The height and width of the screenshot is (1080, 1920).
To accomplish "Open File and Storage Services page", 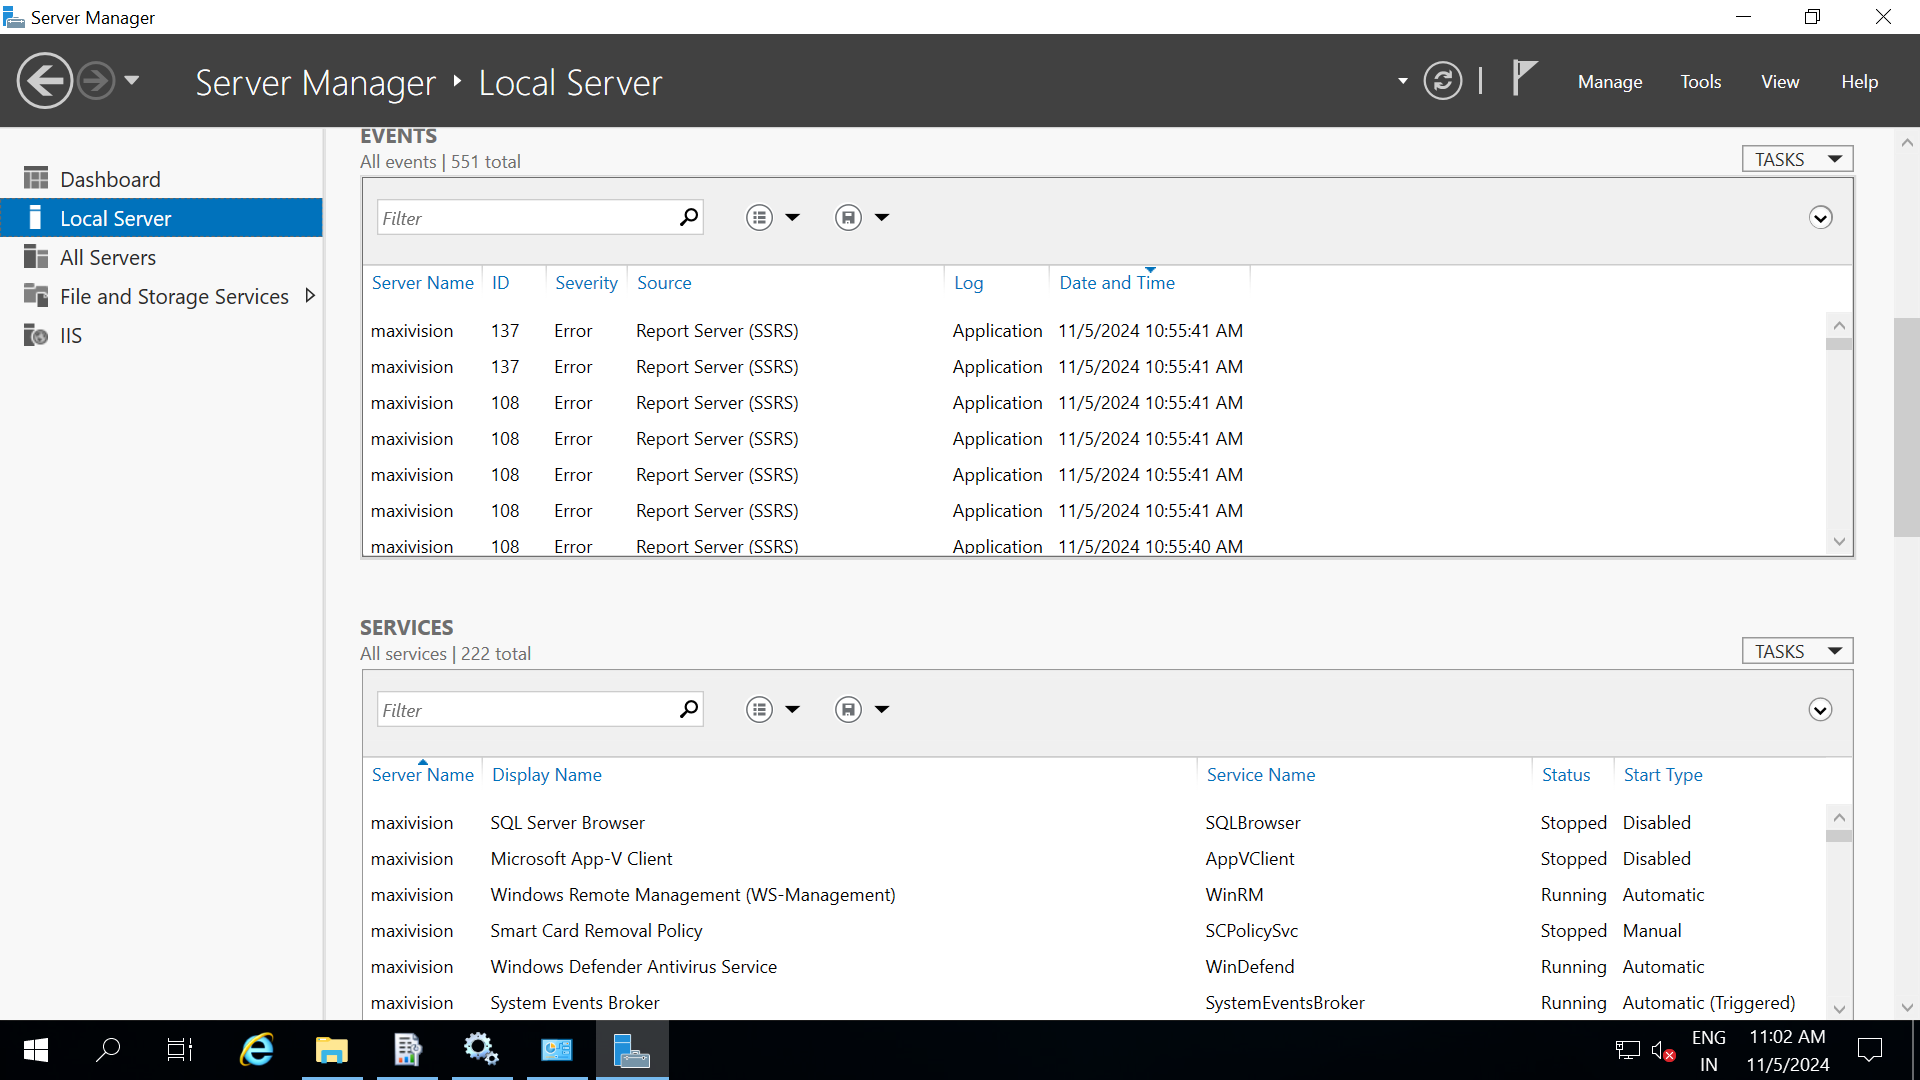I will tap(174, 296).
